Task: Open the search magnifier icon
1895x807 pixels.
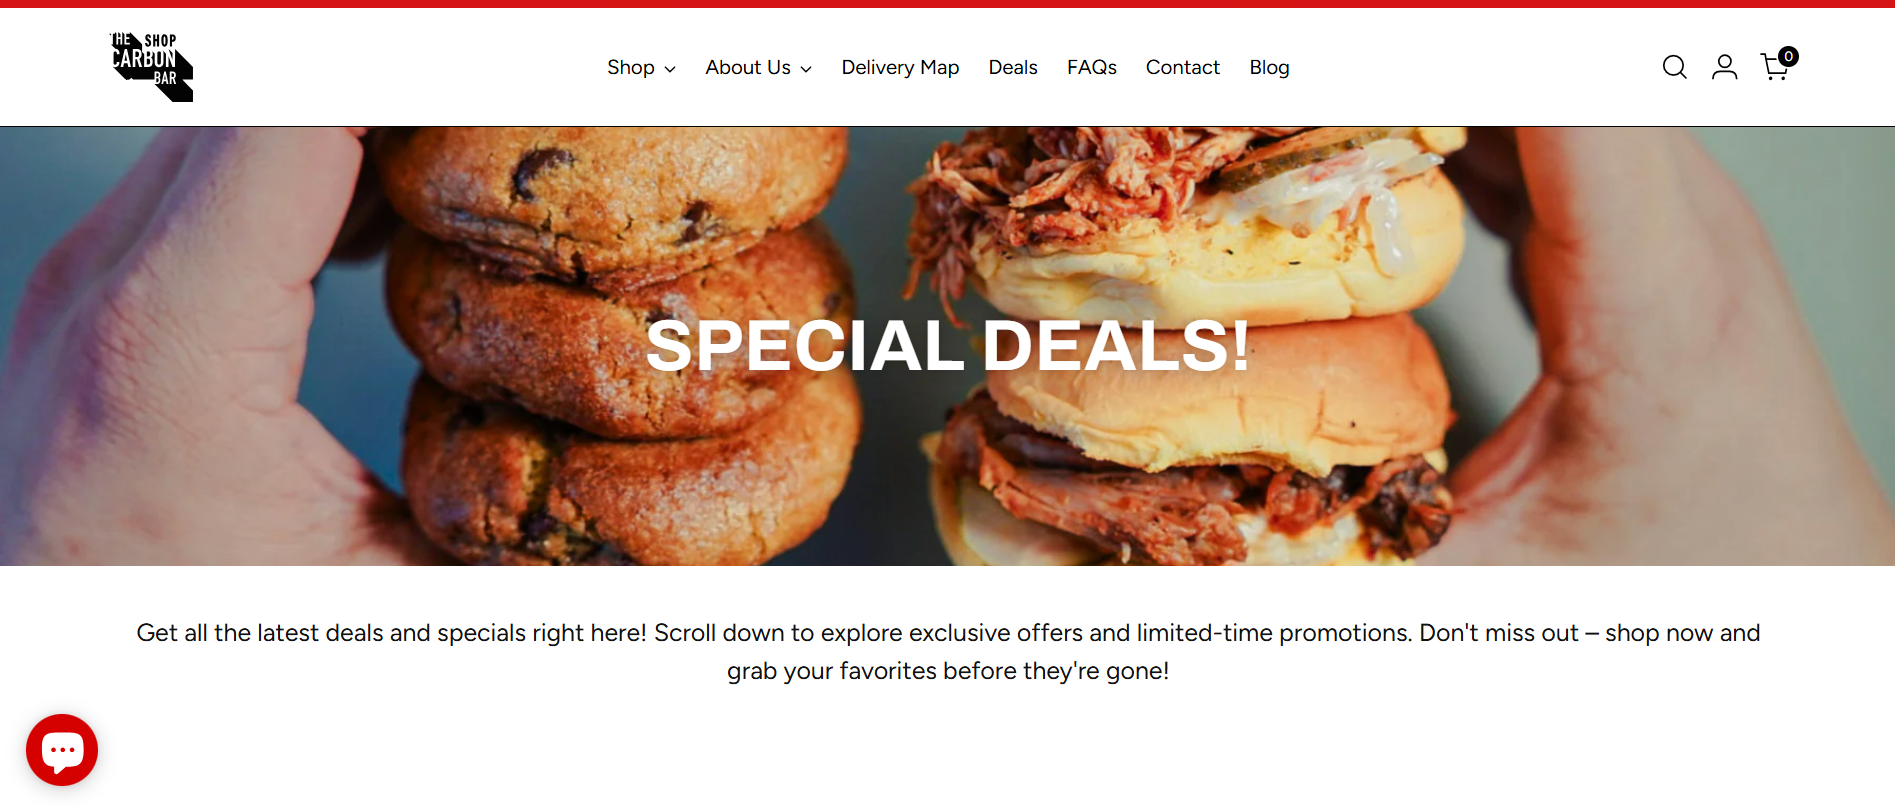Action: coord(1674,67)
